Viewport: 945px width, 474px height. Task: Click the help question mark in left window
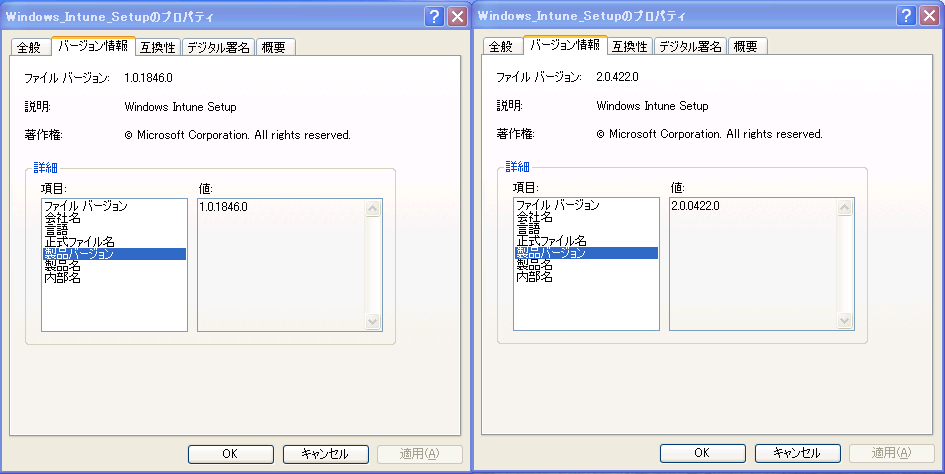[435, 16]
